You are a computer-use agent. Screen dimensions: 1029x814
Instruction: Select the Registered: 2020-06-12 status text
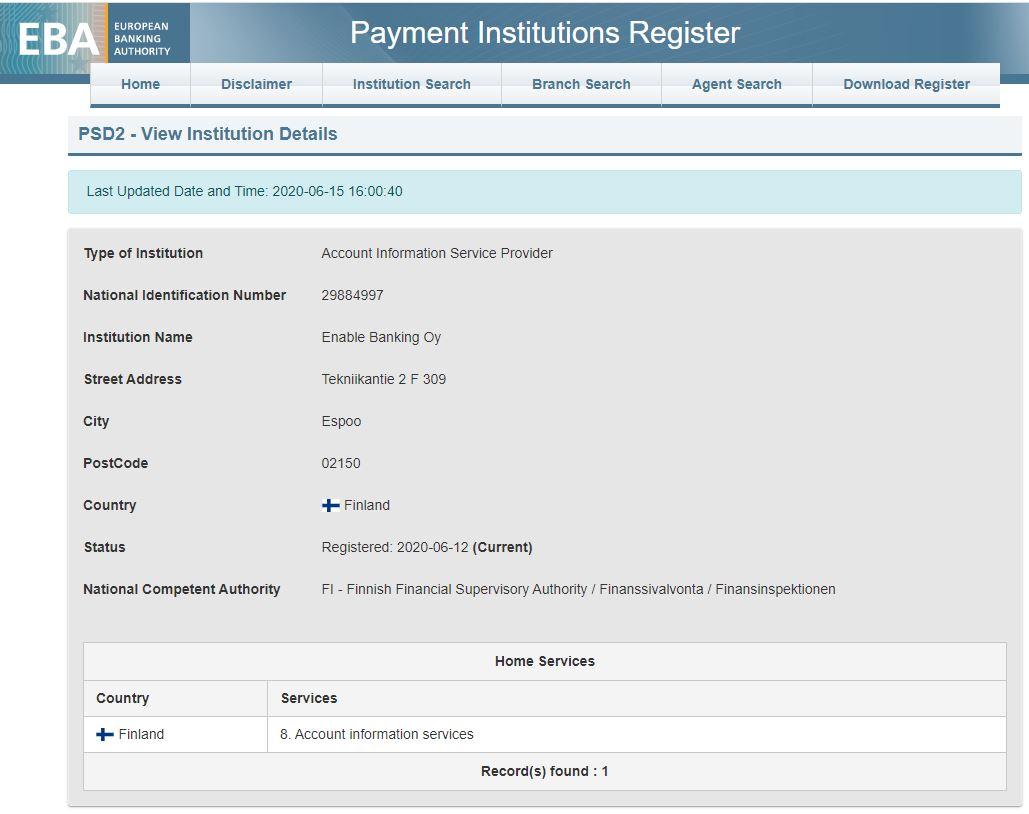click(395, 547)
